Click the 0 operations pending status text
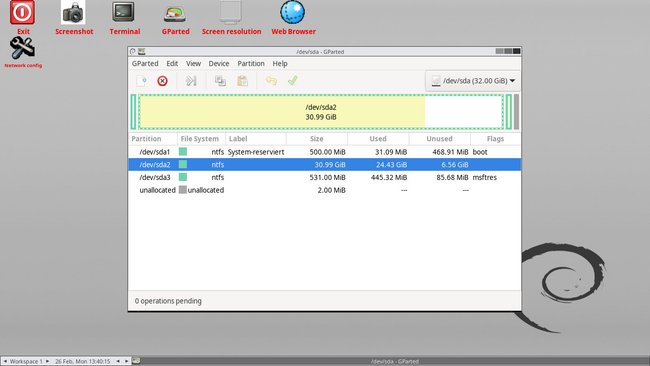The image size is (650, 366). pyautogui.click(x=168, y=301)
